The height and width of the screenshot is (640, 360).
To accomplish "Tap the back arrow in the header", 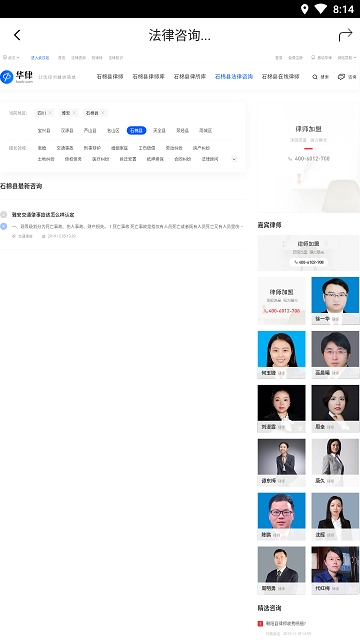I will click(x=17, y=35).
